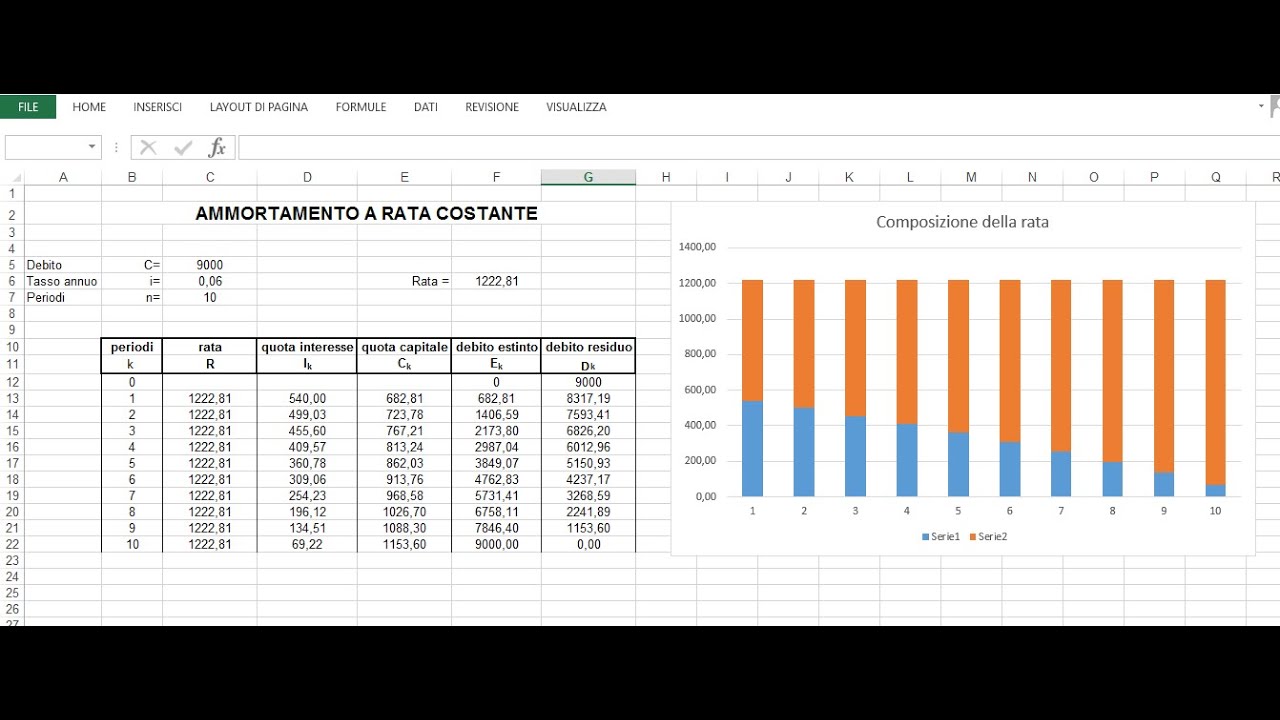The width and height of the screenshot is (1280, 720).
Task: Select the blue segment of chart bar 1
Action: 752,448
